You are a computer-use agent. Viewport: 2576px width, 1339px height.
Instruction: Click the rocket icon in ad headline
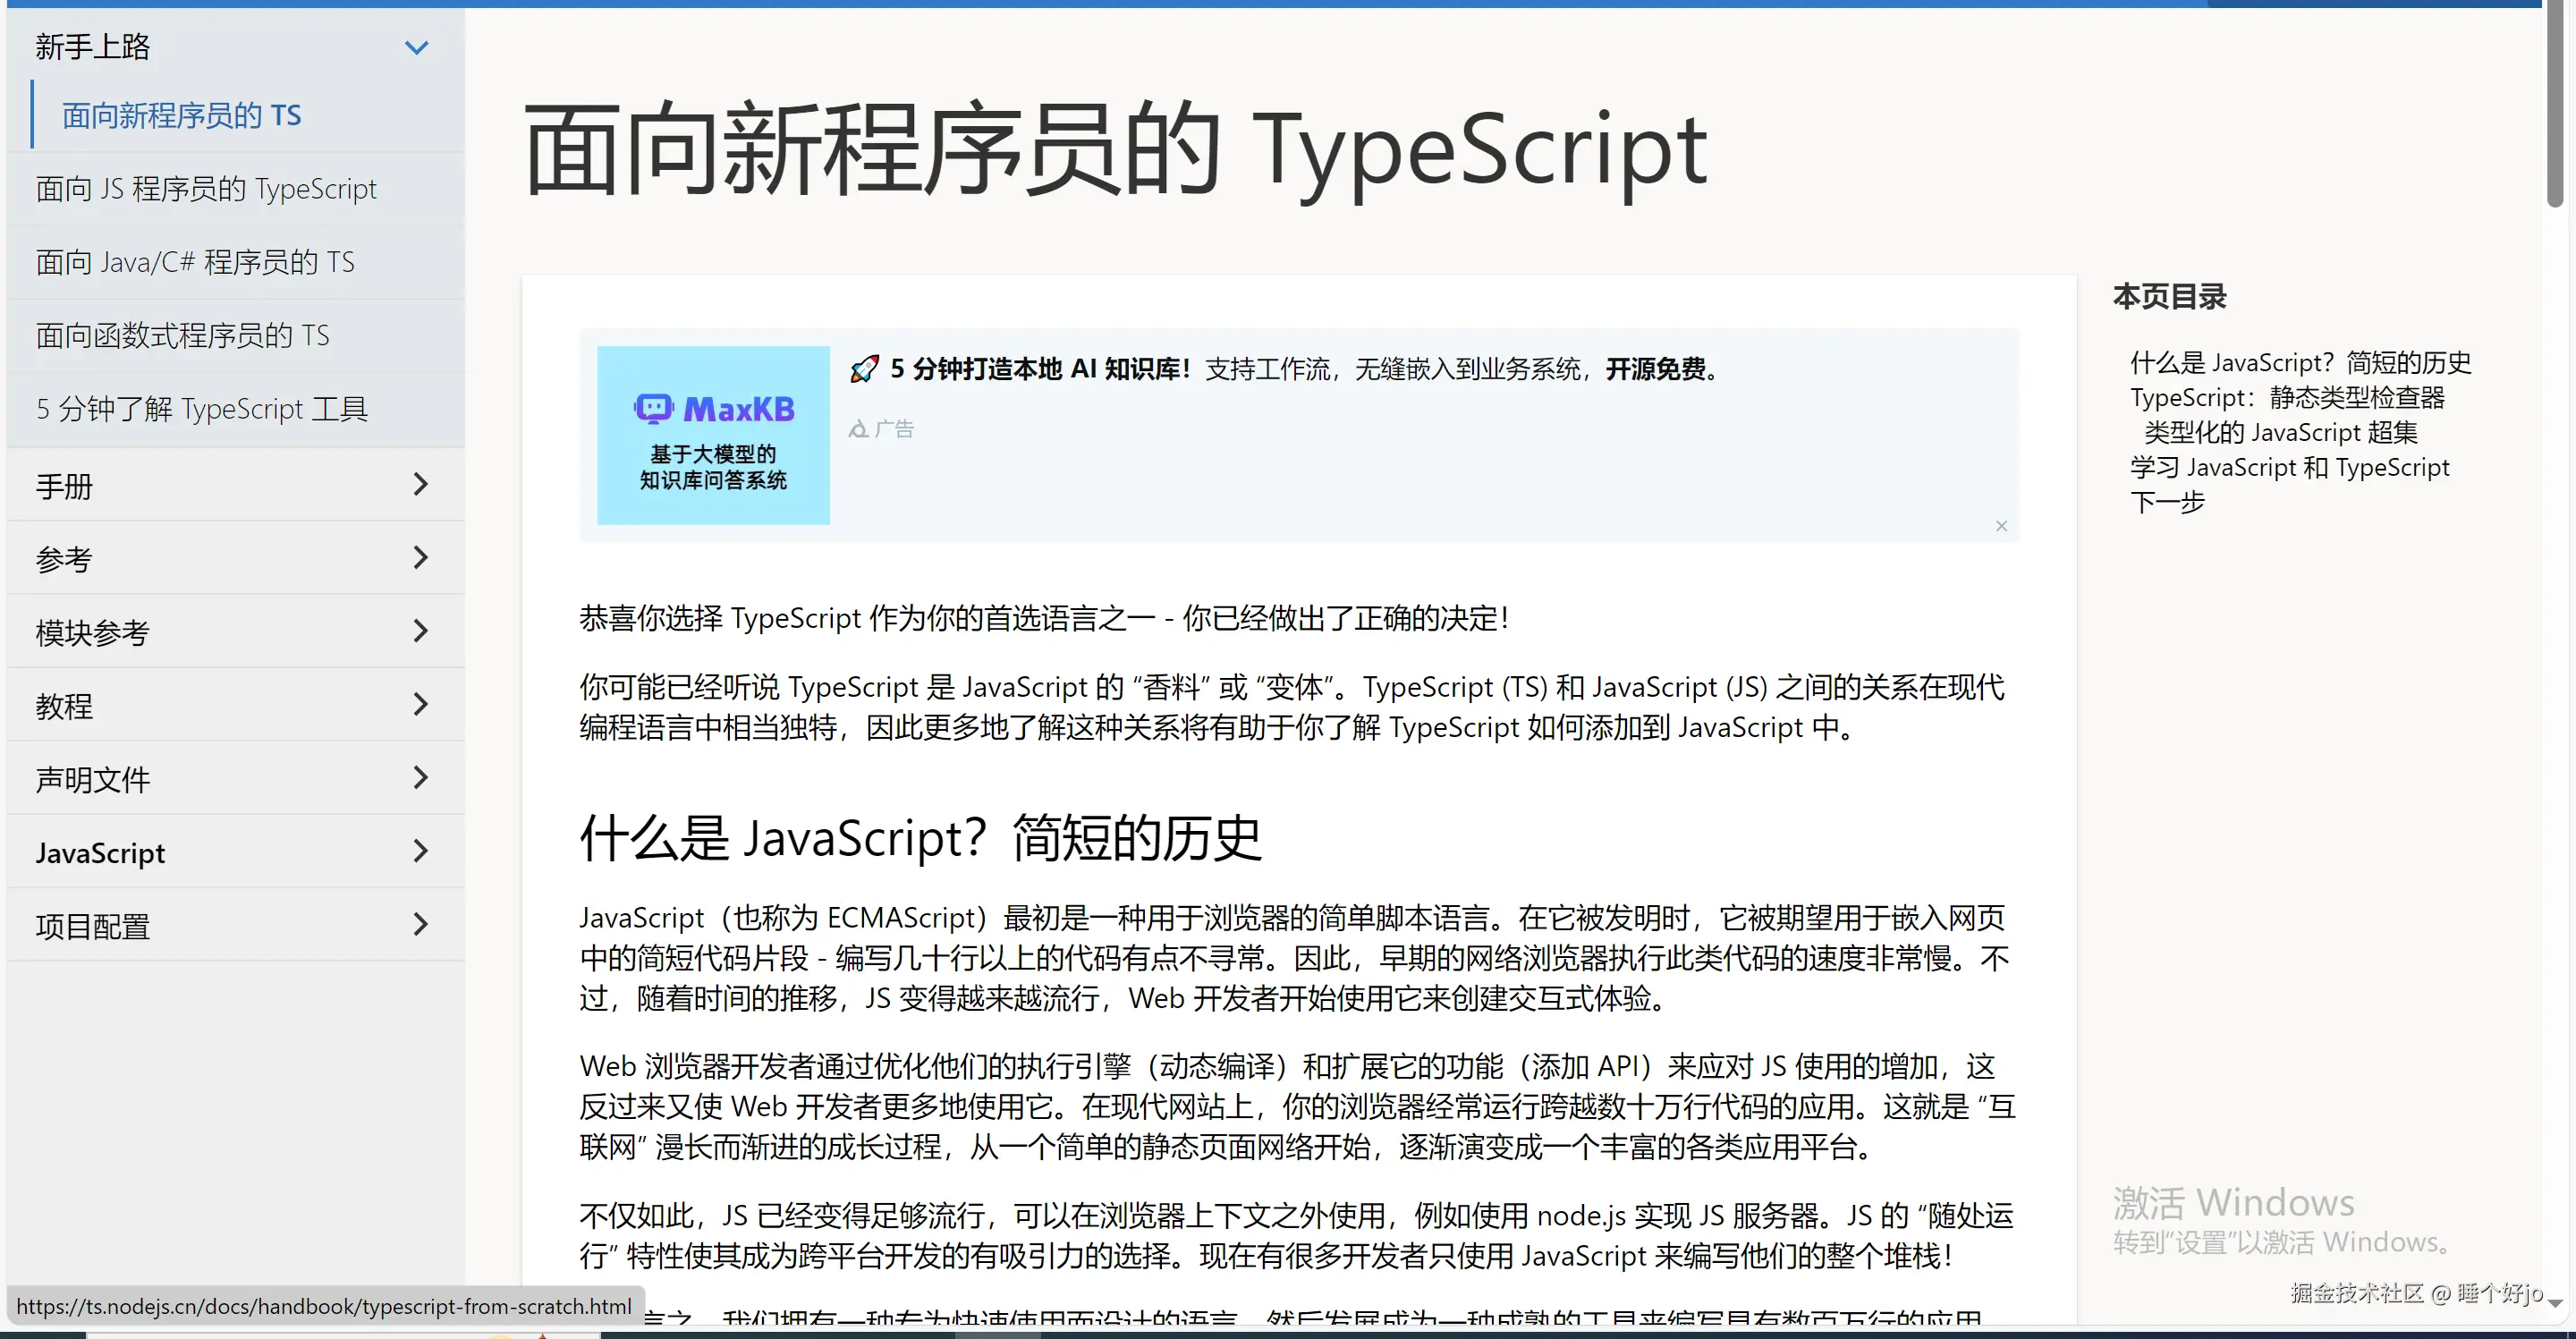pyautogui.click(x=864, y=369)
